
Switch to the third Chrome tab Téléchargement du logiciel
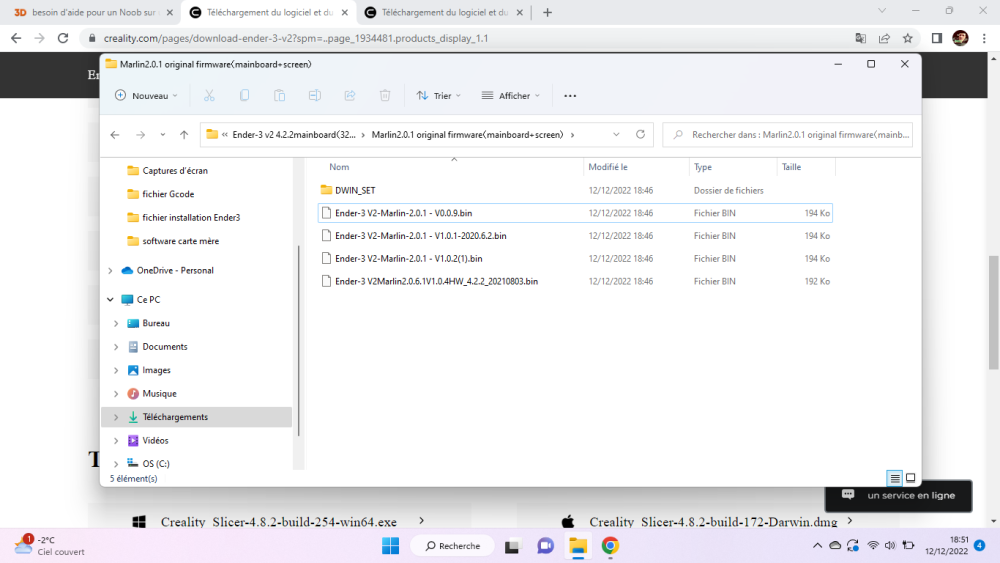tap(444, 13)
